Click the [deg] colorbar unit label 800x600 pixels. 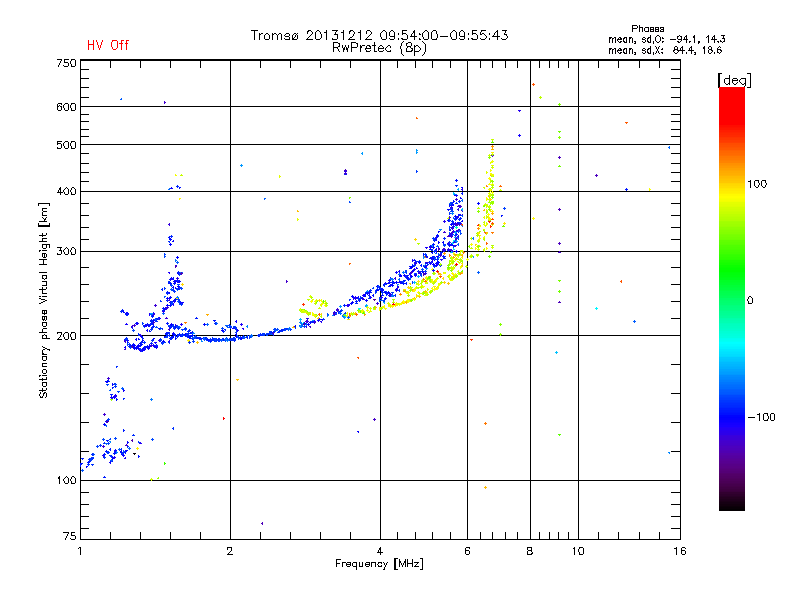click(x=734, y=80)
